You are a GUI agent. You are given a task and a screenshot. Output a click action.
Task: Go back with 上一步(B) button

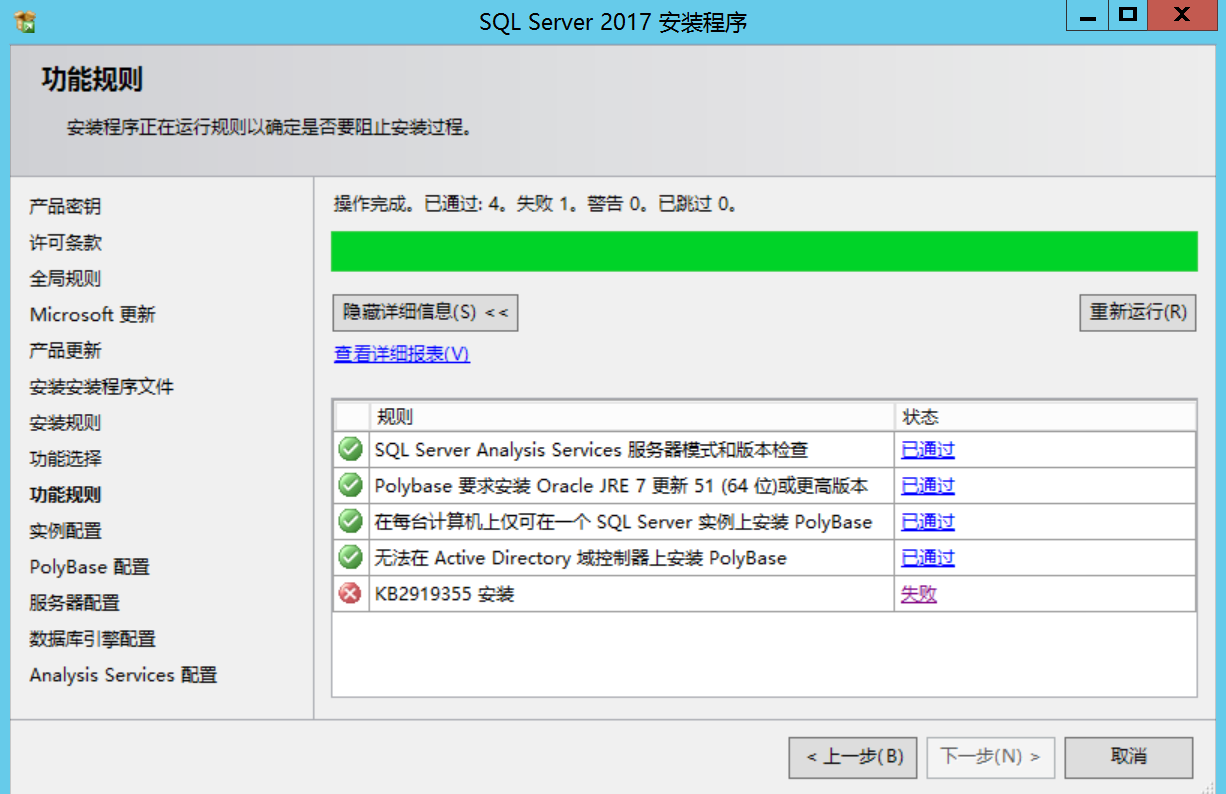coord(853,757)
